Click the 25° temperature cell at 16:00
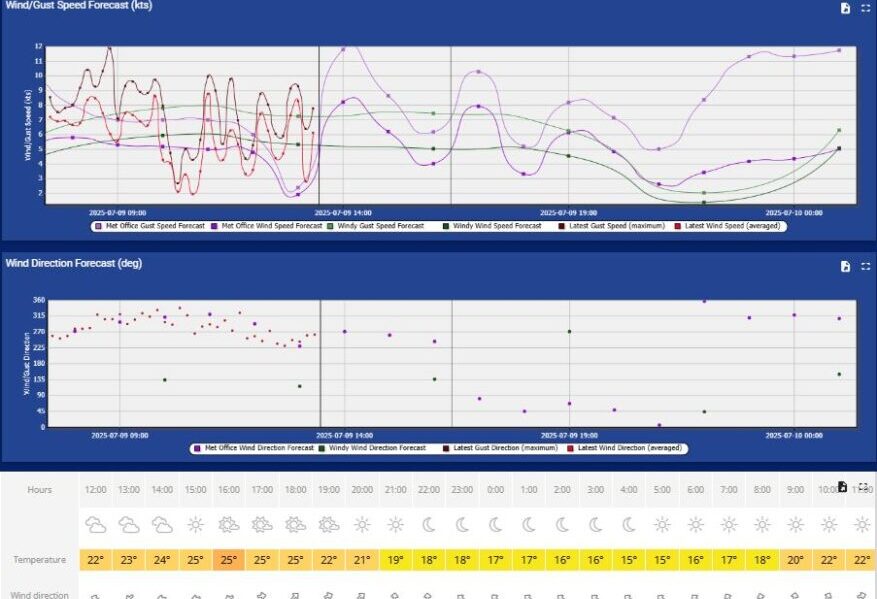The height and width of the screenshot is (599, 877). (x=228, y=560)
